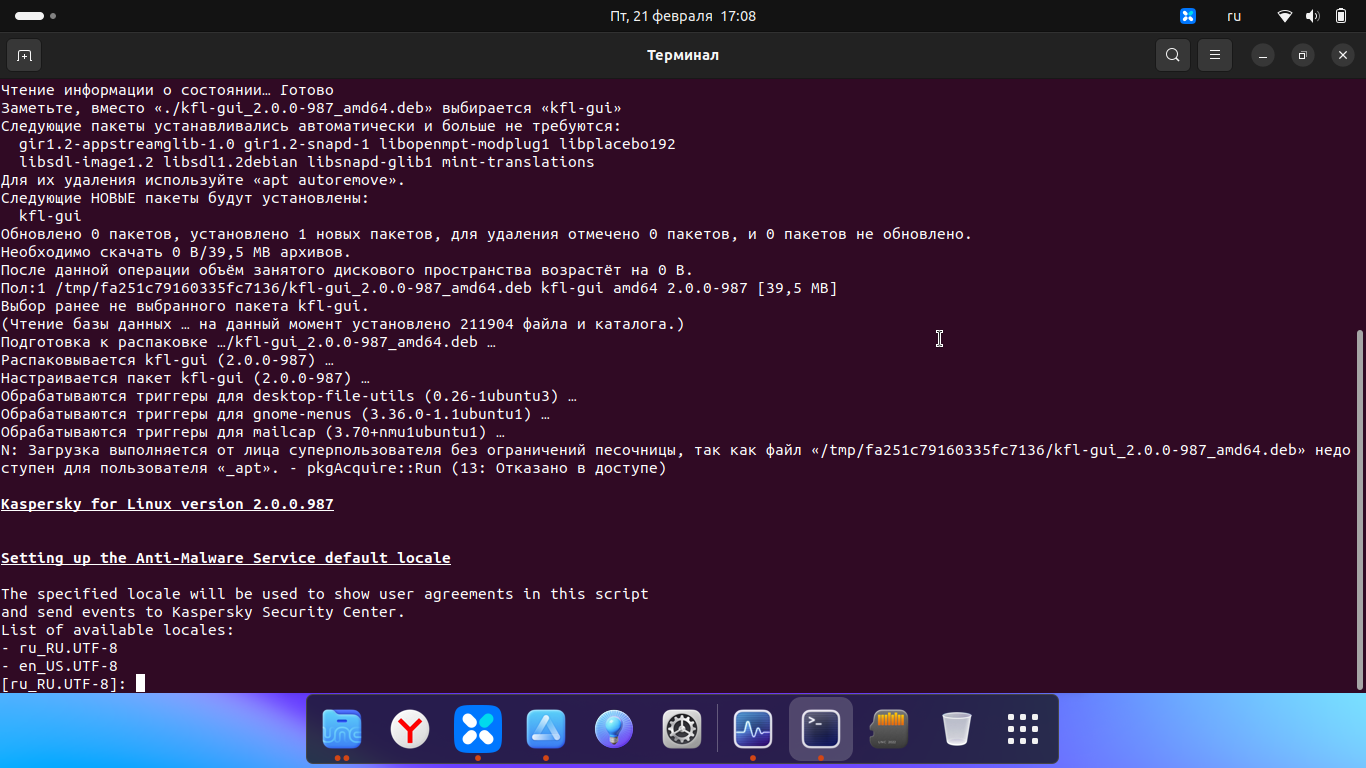Viewport: 1366px width, 768px height.
Task: Click the 'Чтение информации о состоянии… Готово' line
Action: [x=167, y=90]
